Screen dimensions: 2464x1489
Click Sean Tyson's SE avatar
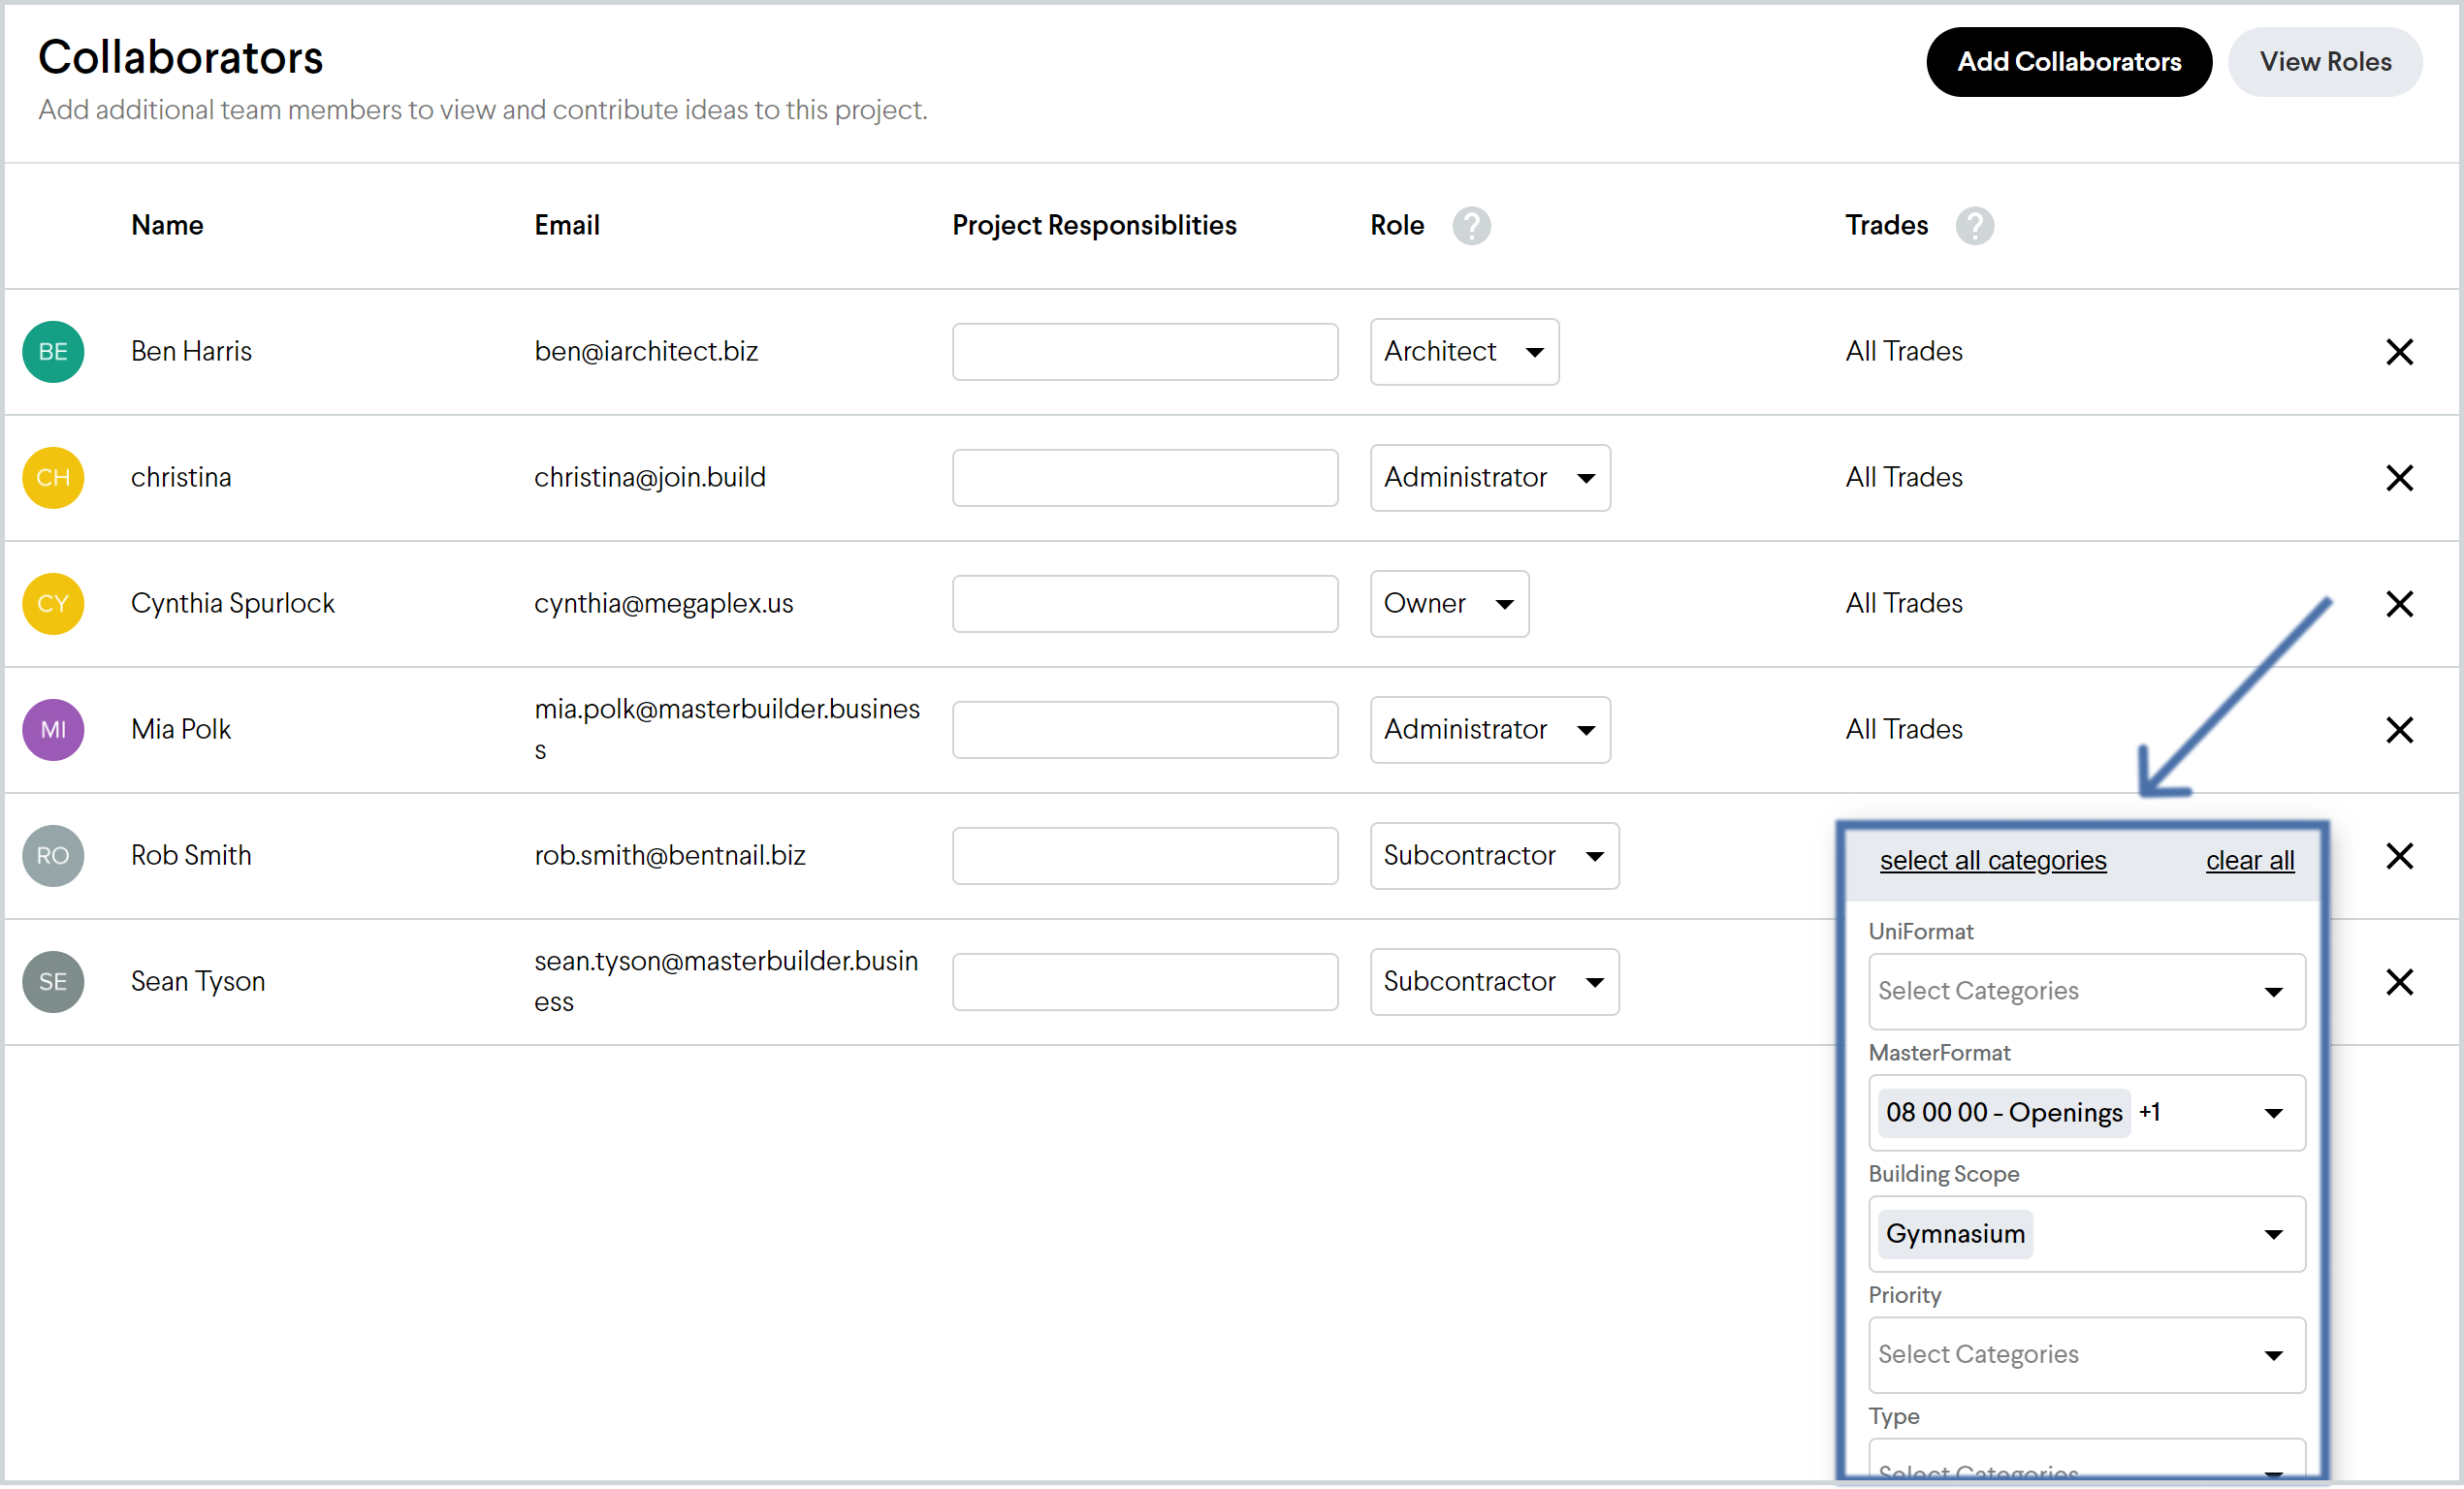(53, 982)
